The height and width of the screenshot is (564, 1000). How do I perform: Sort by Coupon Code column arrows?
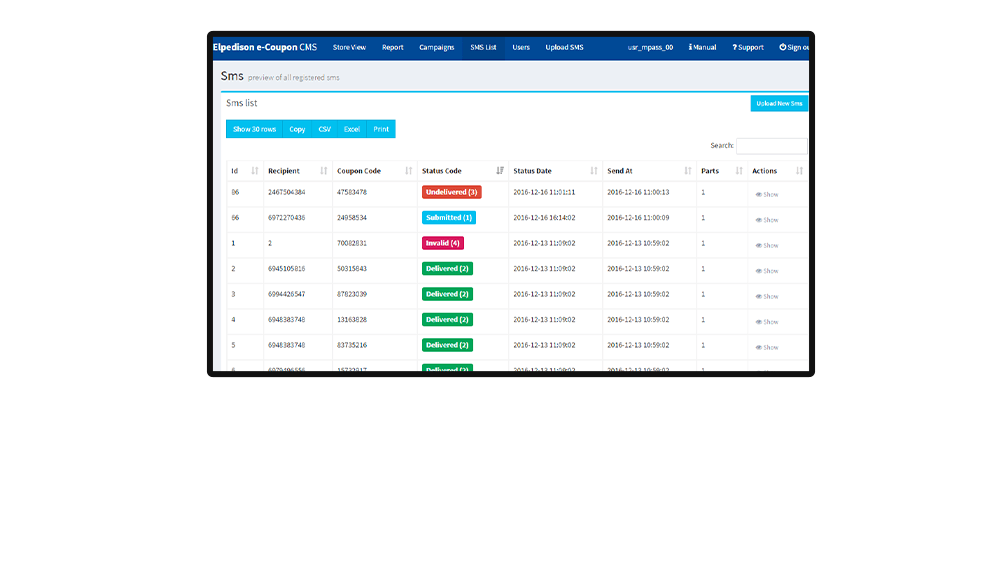(408, 171)
